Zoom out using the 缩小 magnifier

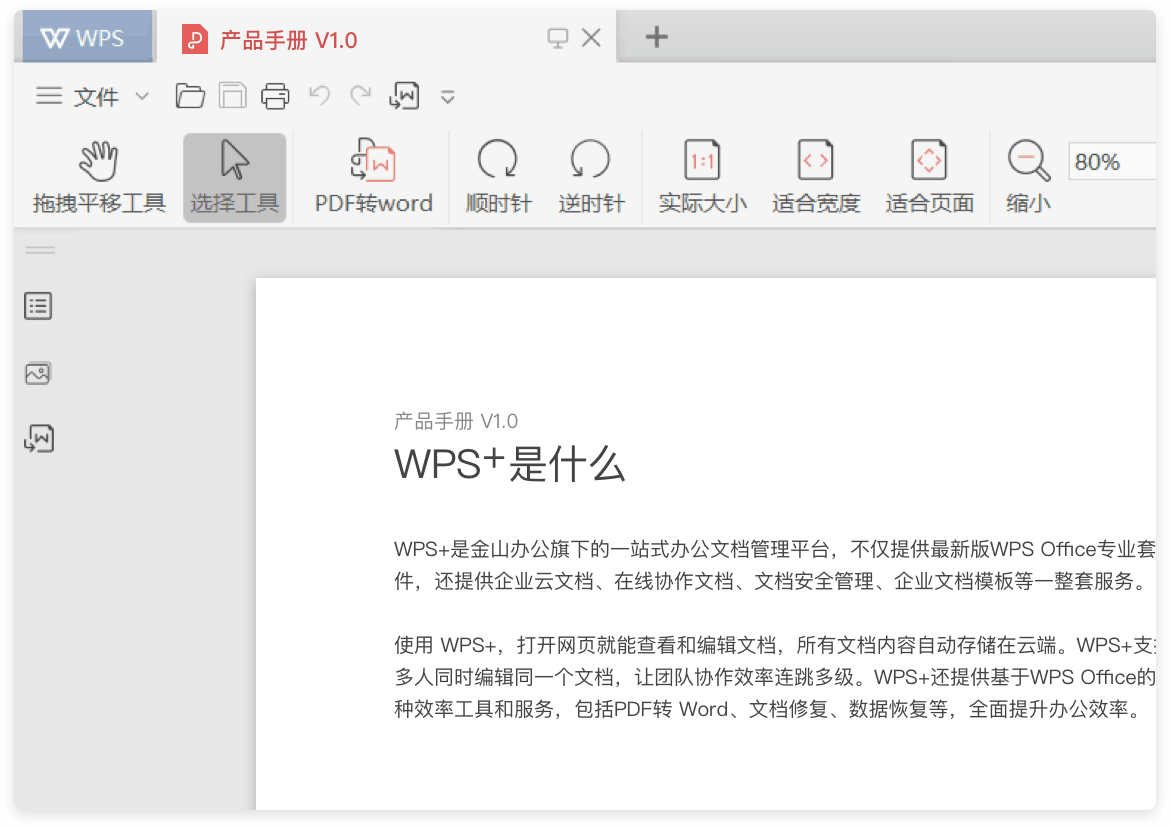click(x=1028, y=177)
